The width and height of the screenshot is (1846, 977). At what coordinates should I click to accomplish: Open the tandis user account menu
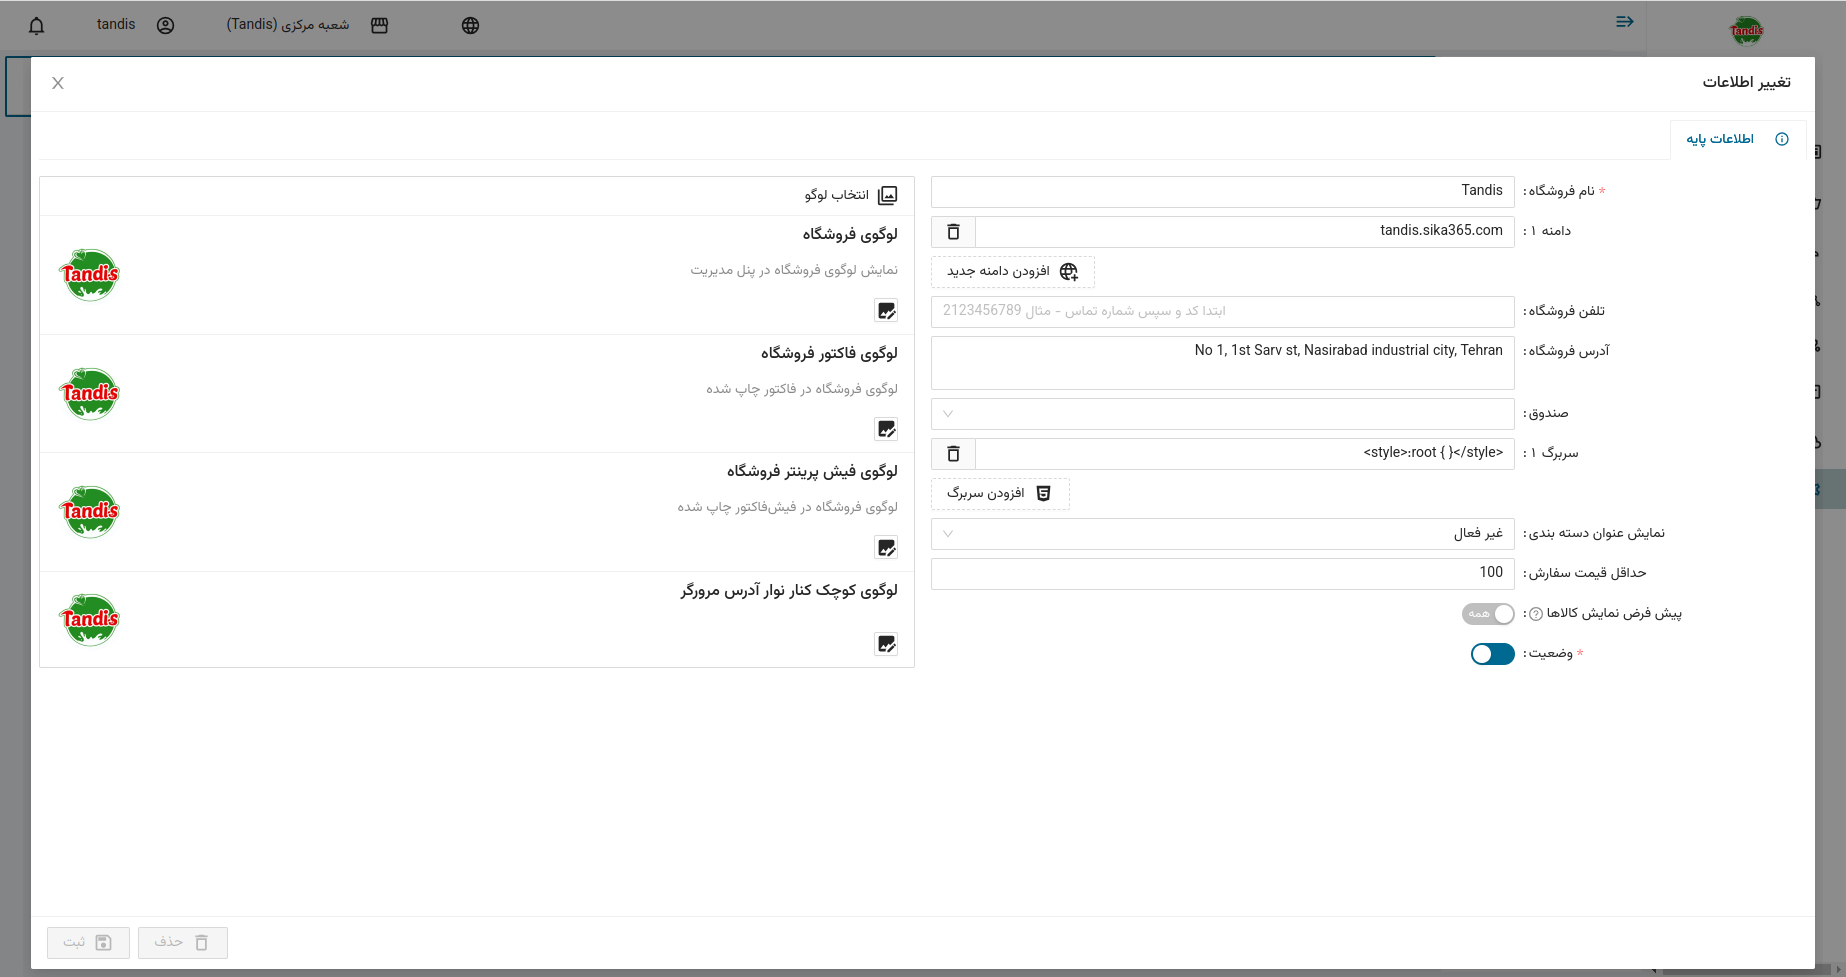click(135, 25)
